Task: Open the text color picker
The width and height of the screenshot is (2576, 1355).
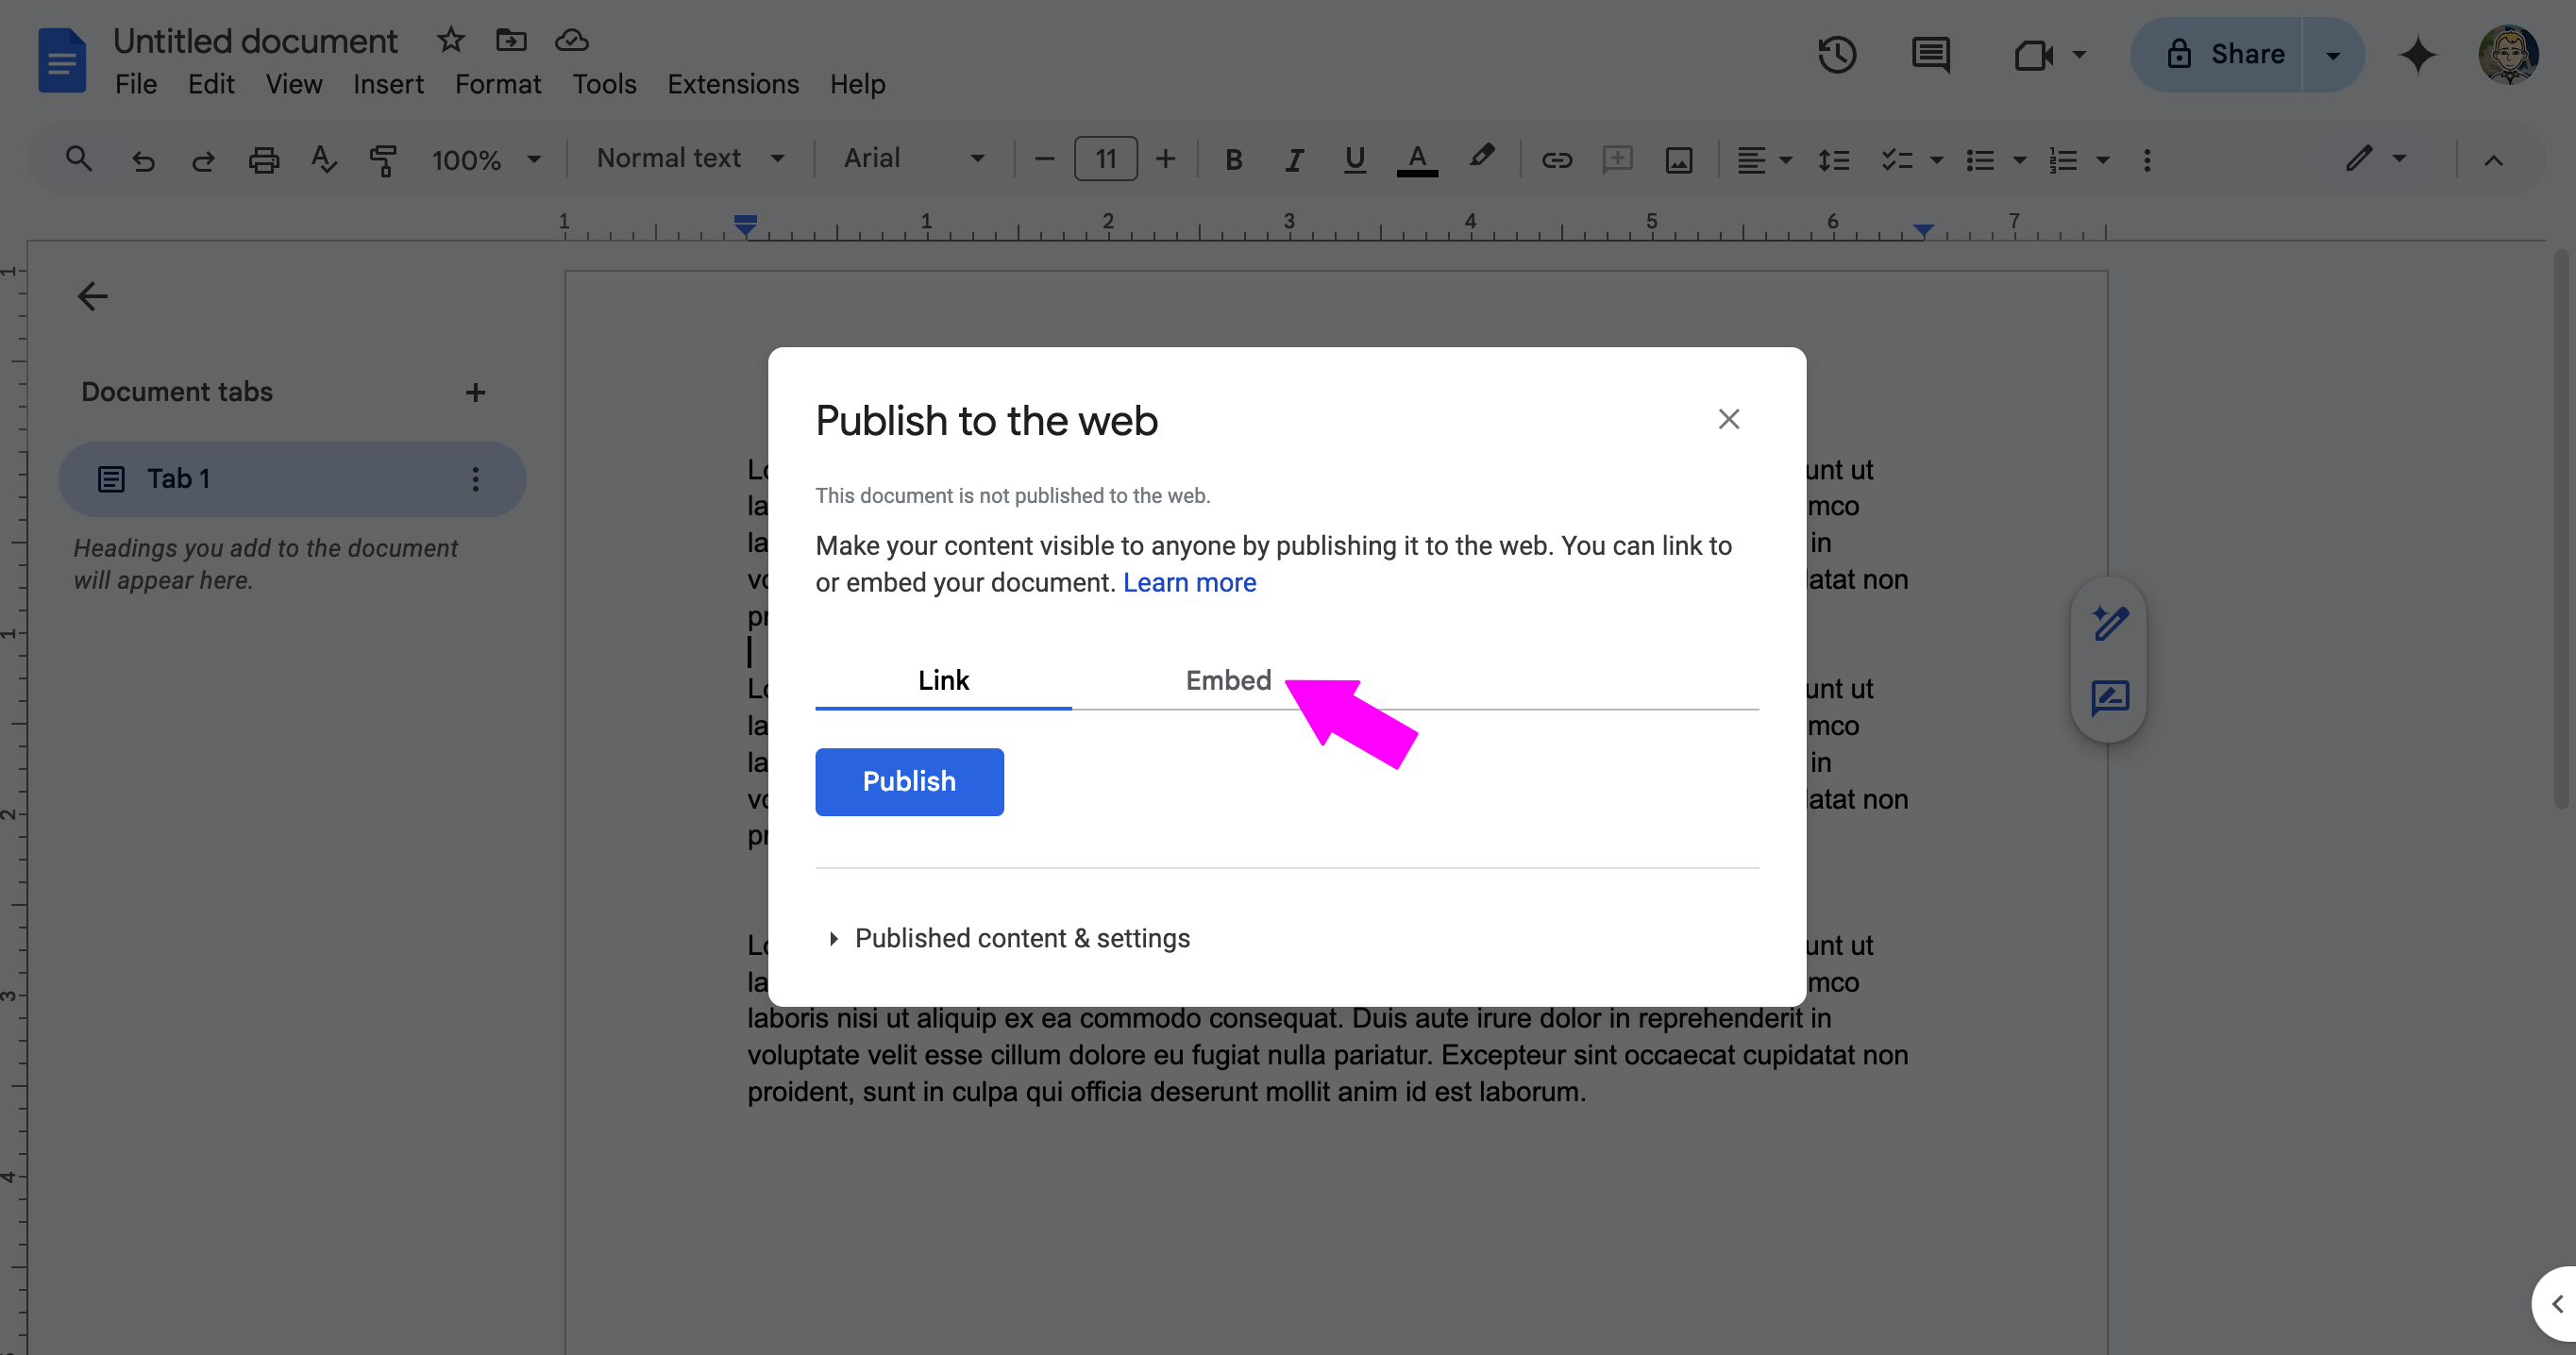Action: click(x=1417, y=160)
